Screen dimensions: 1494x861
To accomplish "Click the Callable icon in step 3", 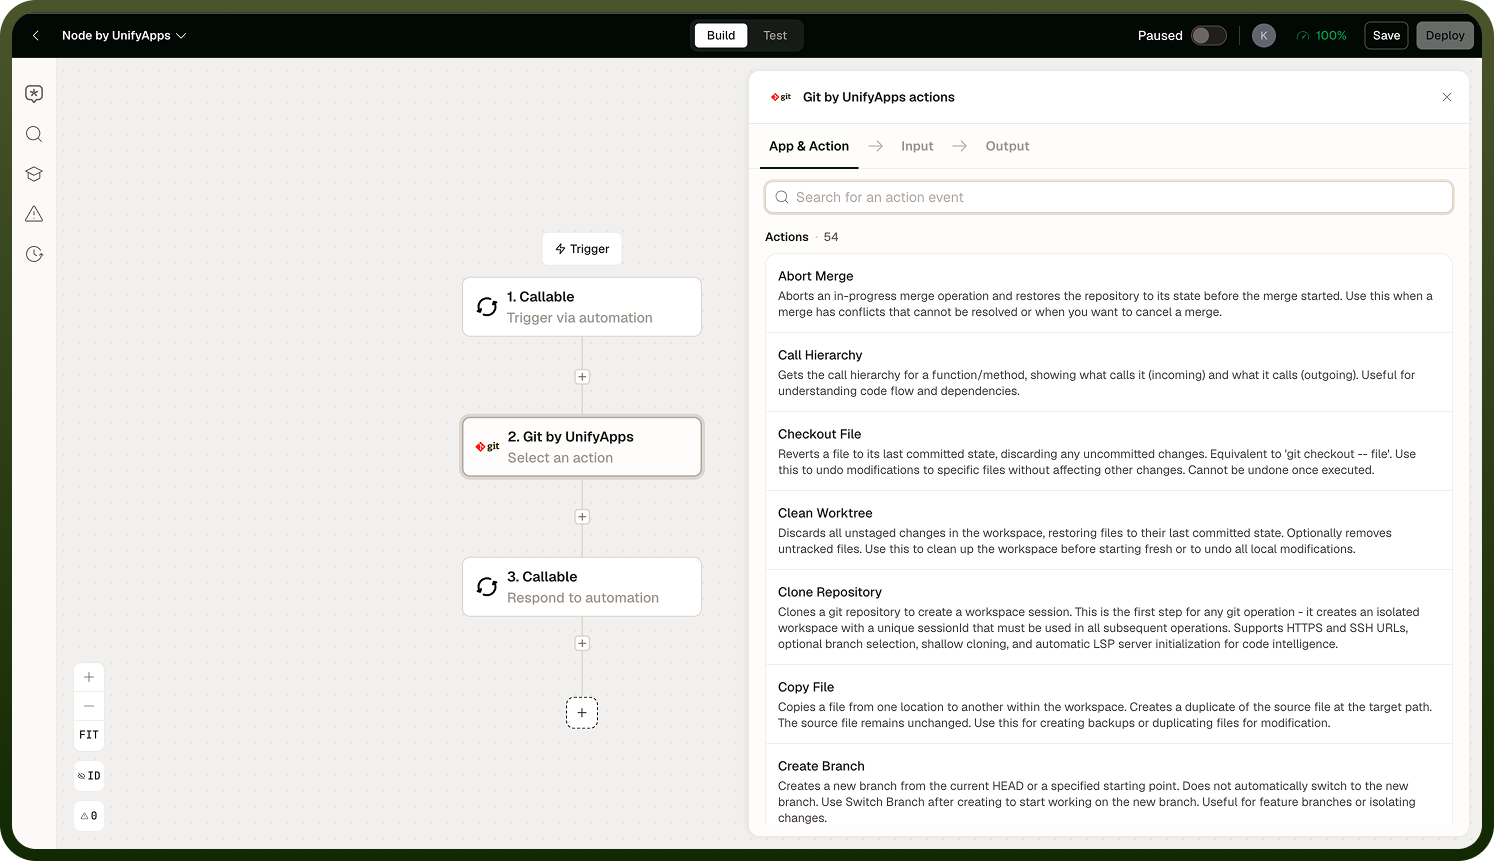I will (x=487, y=587).
